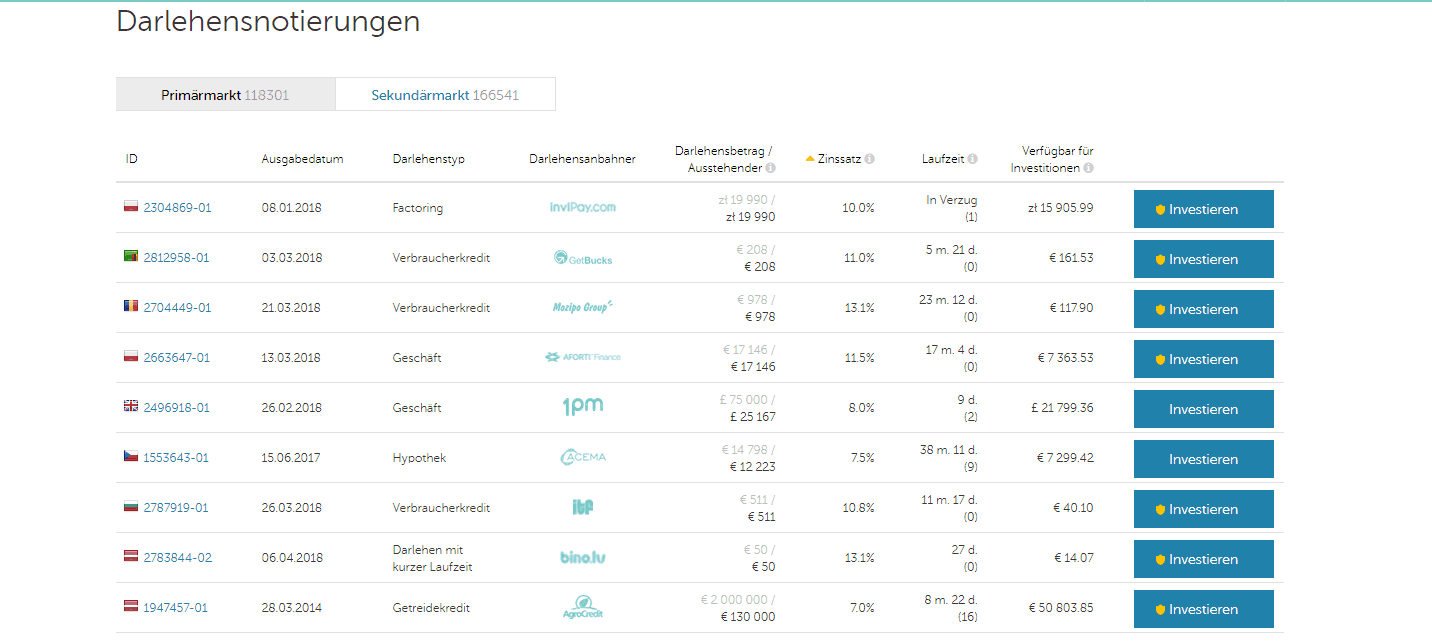Click info icon next to Laufzeit
This screenshot has width=1432, height=642.
[x=973, y=159]
